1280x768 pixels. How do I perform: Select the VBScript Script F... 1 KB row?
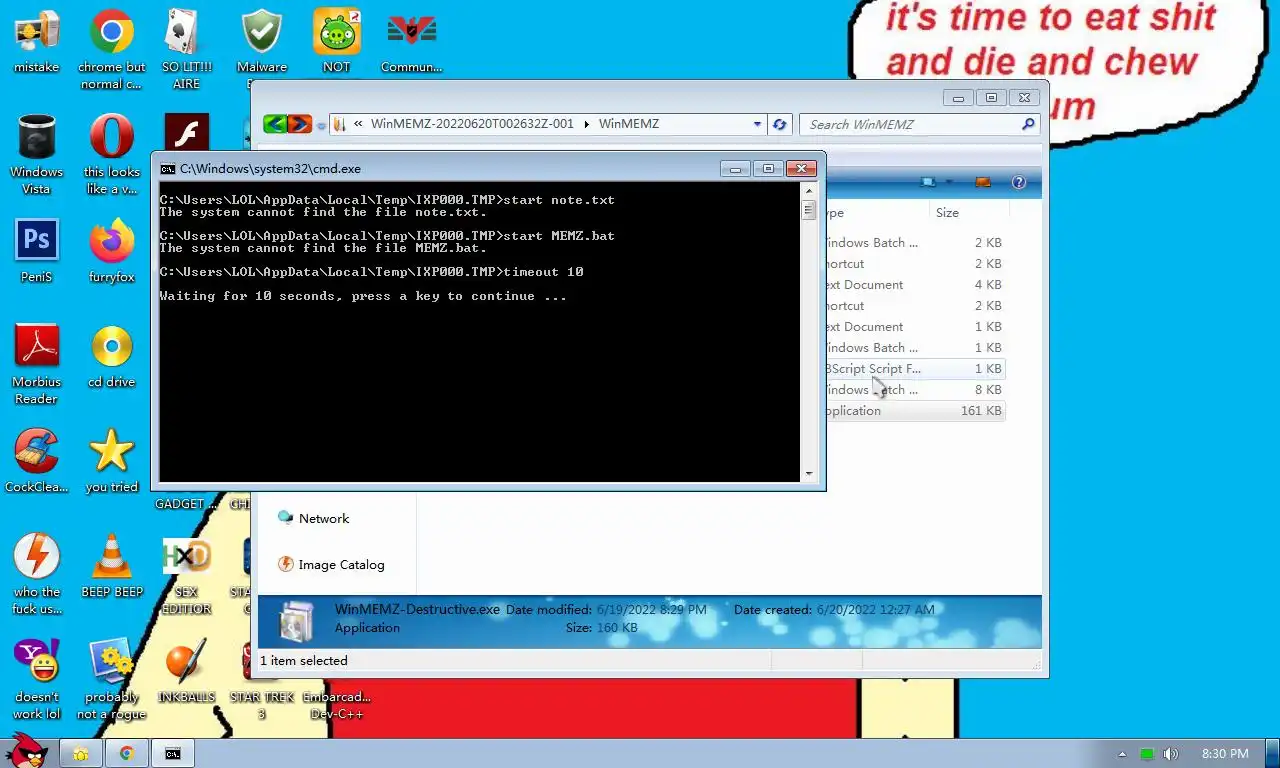click(912, 369)
